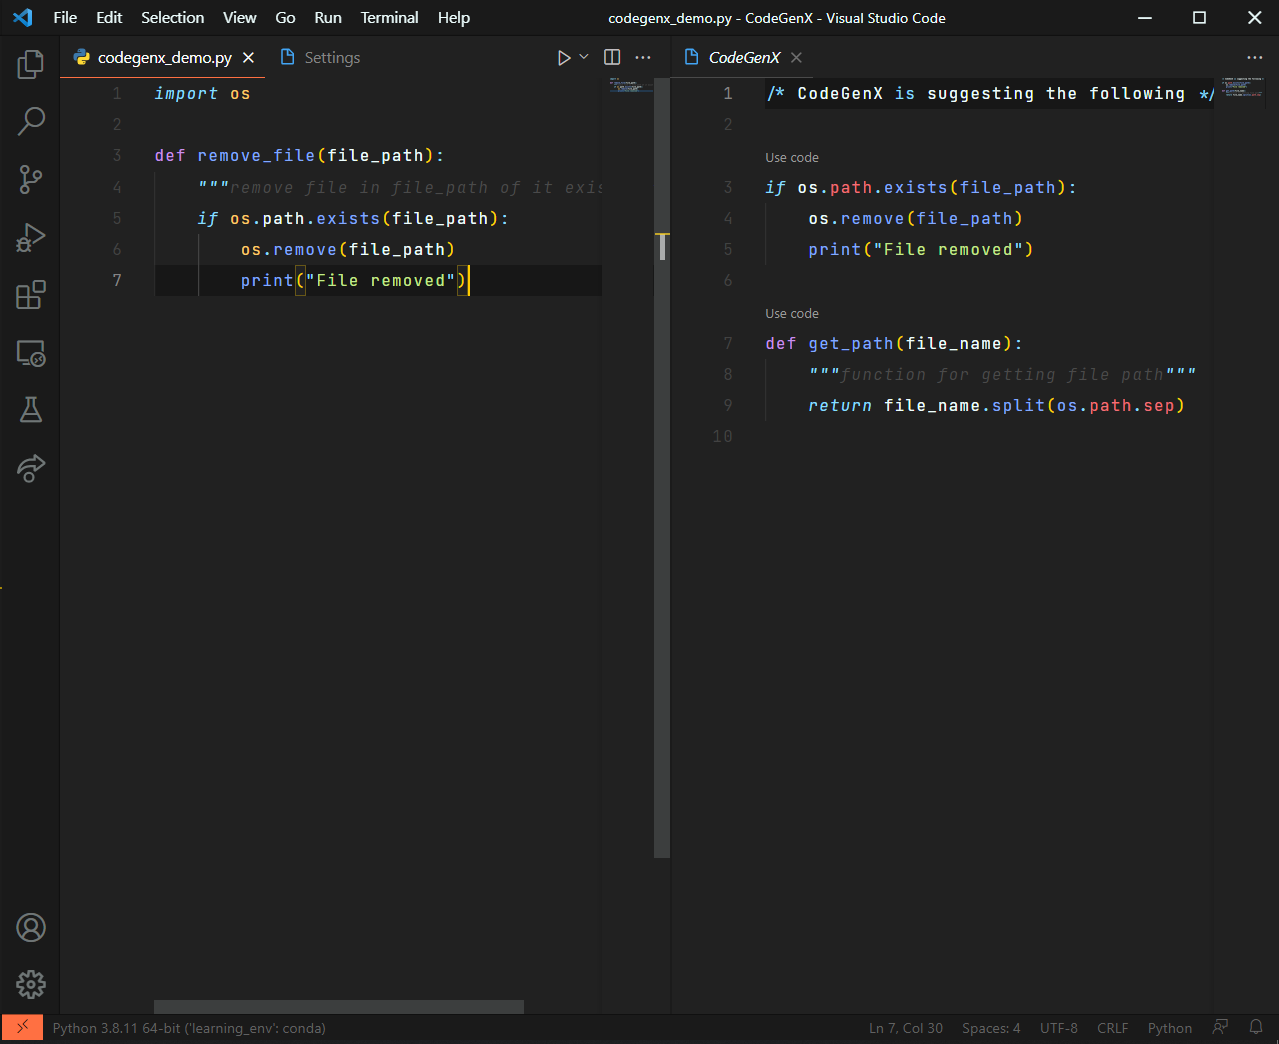
Task: Run the Python file with play button
Action: click(x=564, y=58)
